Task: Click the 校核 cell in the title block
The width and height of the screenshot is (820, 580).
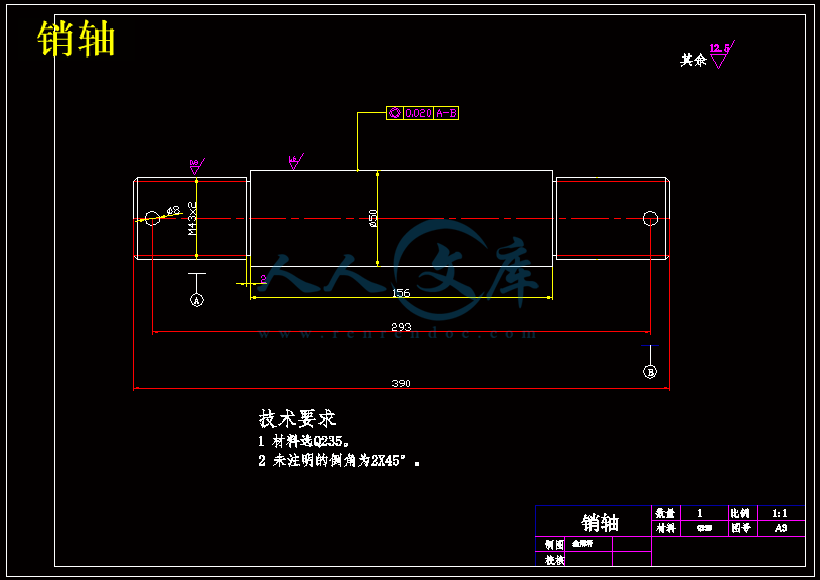Action: coord(551,560)
